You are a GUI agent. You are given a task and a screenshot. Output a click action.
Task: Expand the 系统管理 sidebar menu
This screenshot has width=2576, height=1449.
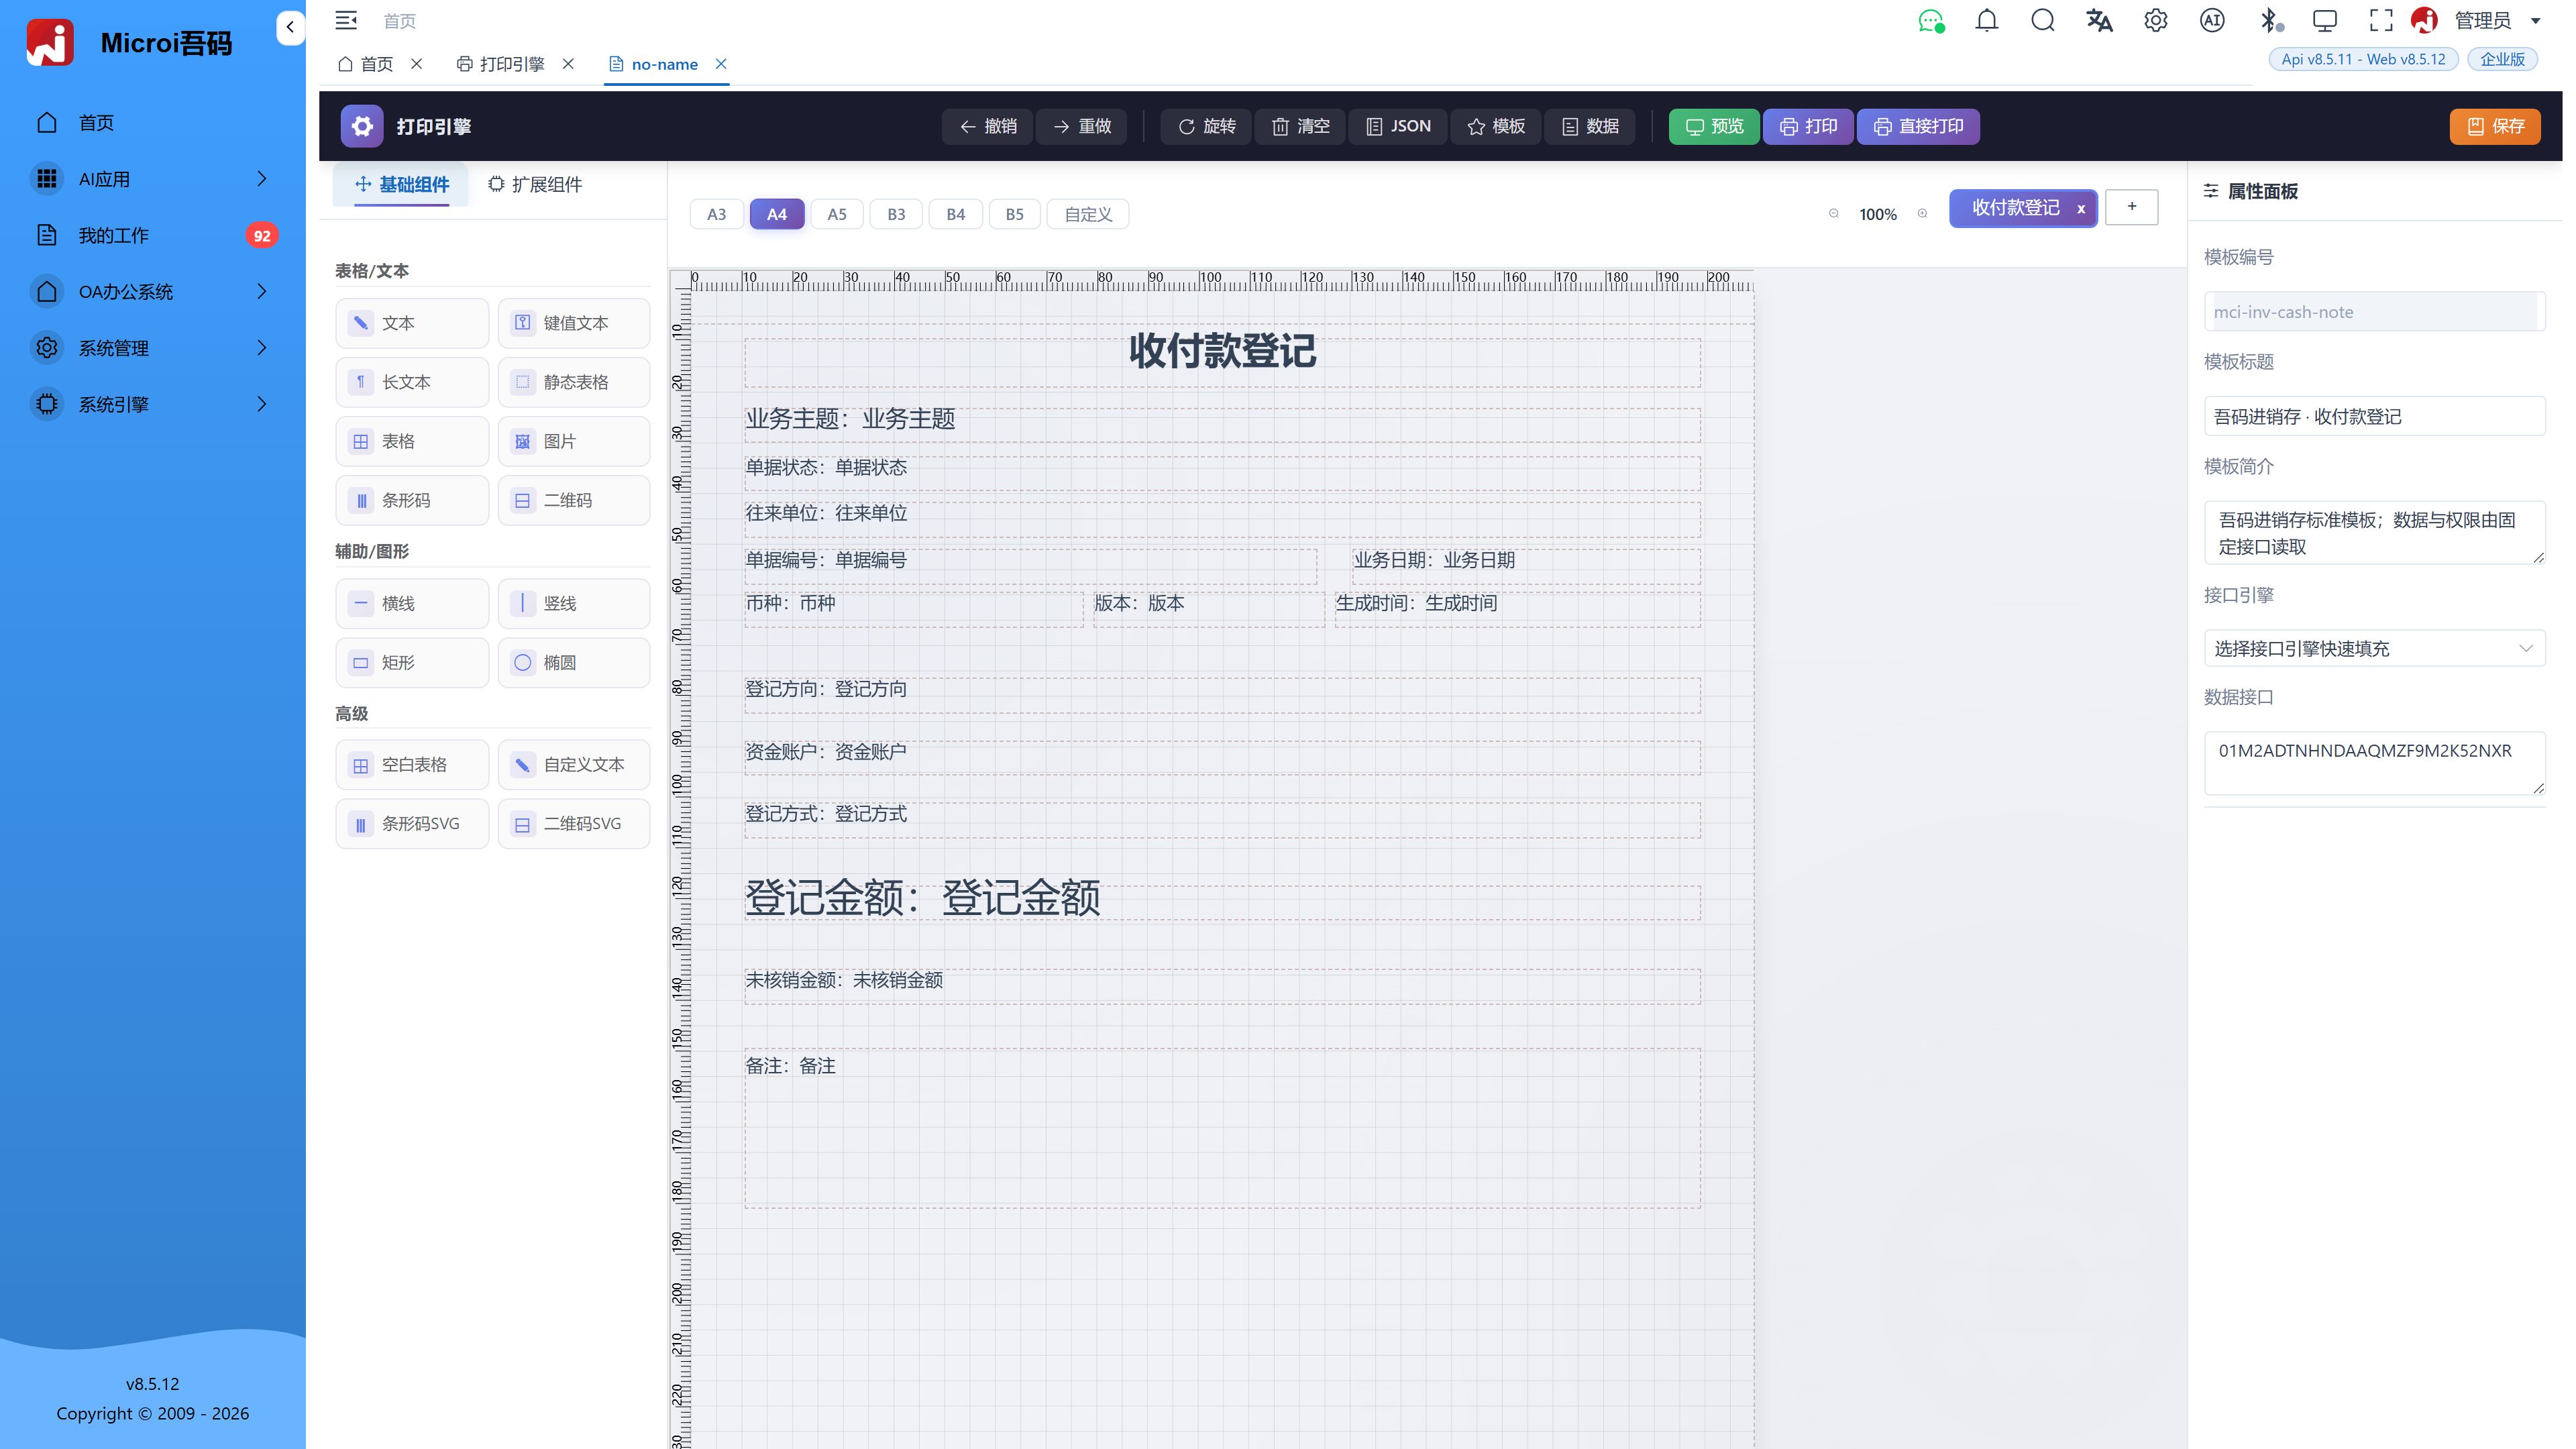152,348
